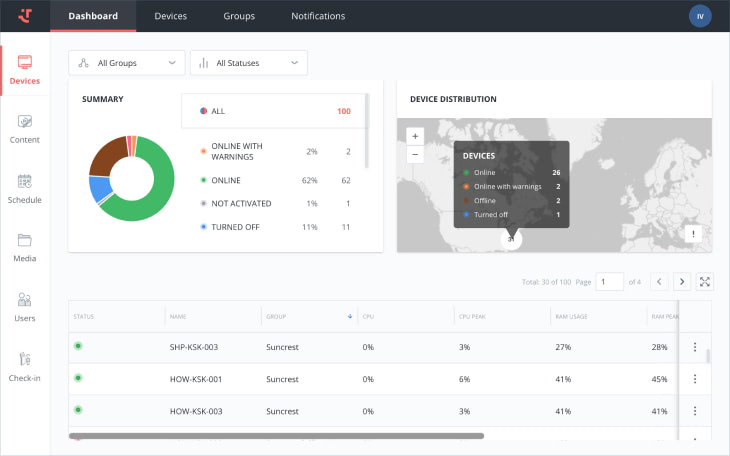Open the IV user profile avatar
730x456 pixels.
(x=700, y=16)
